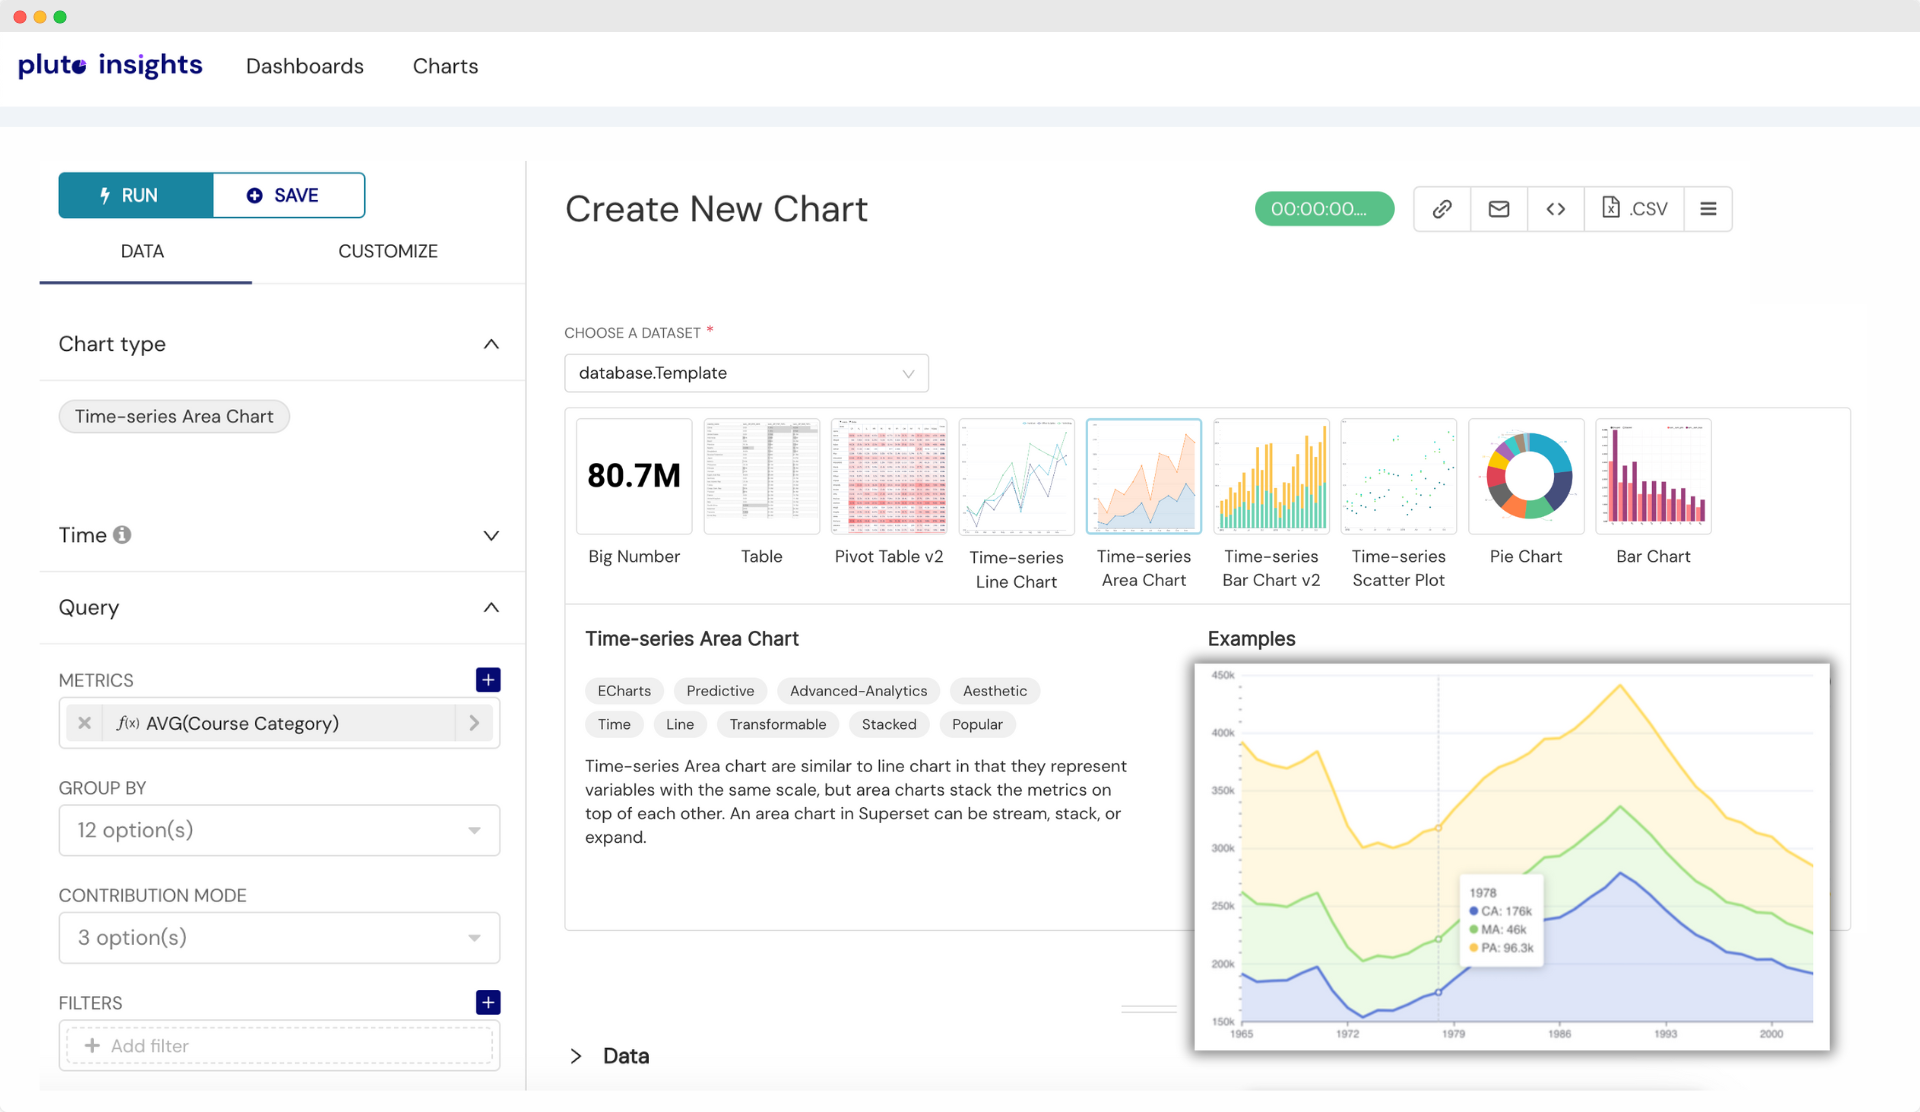
Task: Click the Time-series Area Chart type pill
Action: 174,416
